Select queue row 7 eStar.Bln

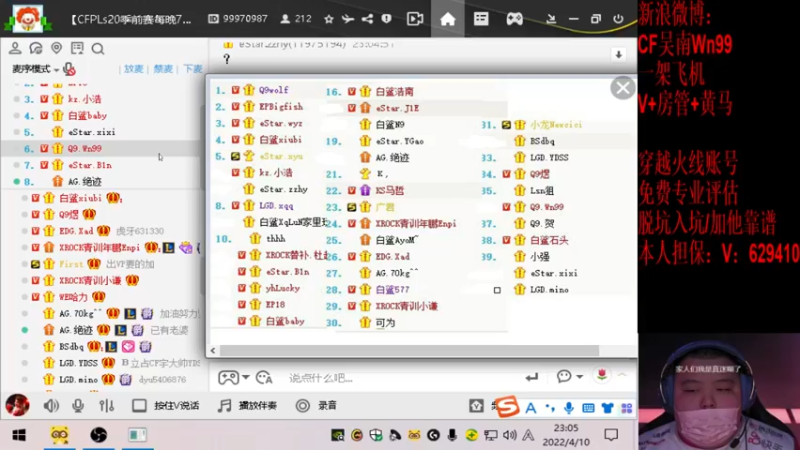[102, 165]
